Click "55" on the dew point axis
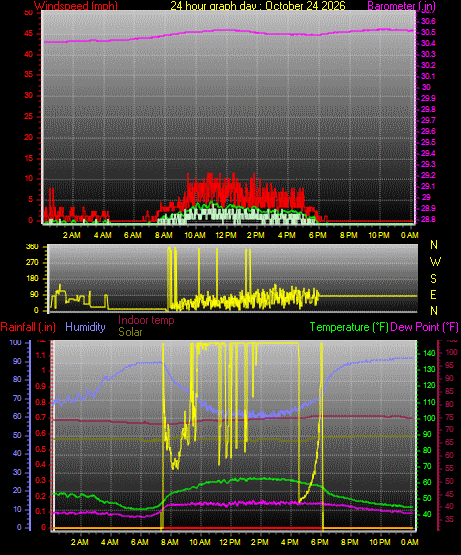 (449, 468)
